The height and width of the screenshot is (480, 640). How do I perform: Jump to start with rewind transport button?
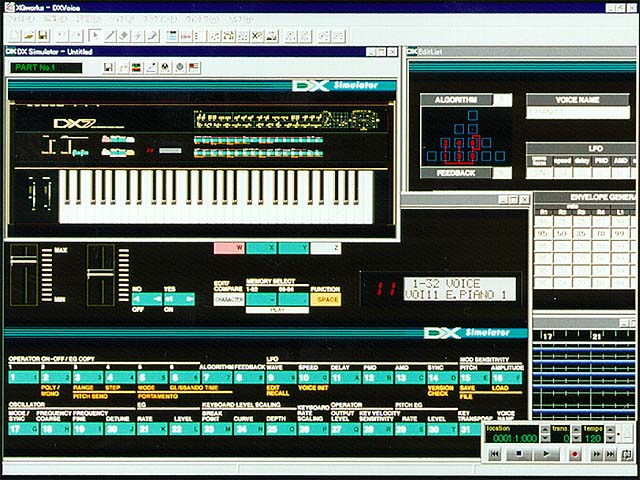click(x=494, y=453)
